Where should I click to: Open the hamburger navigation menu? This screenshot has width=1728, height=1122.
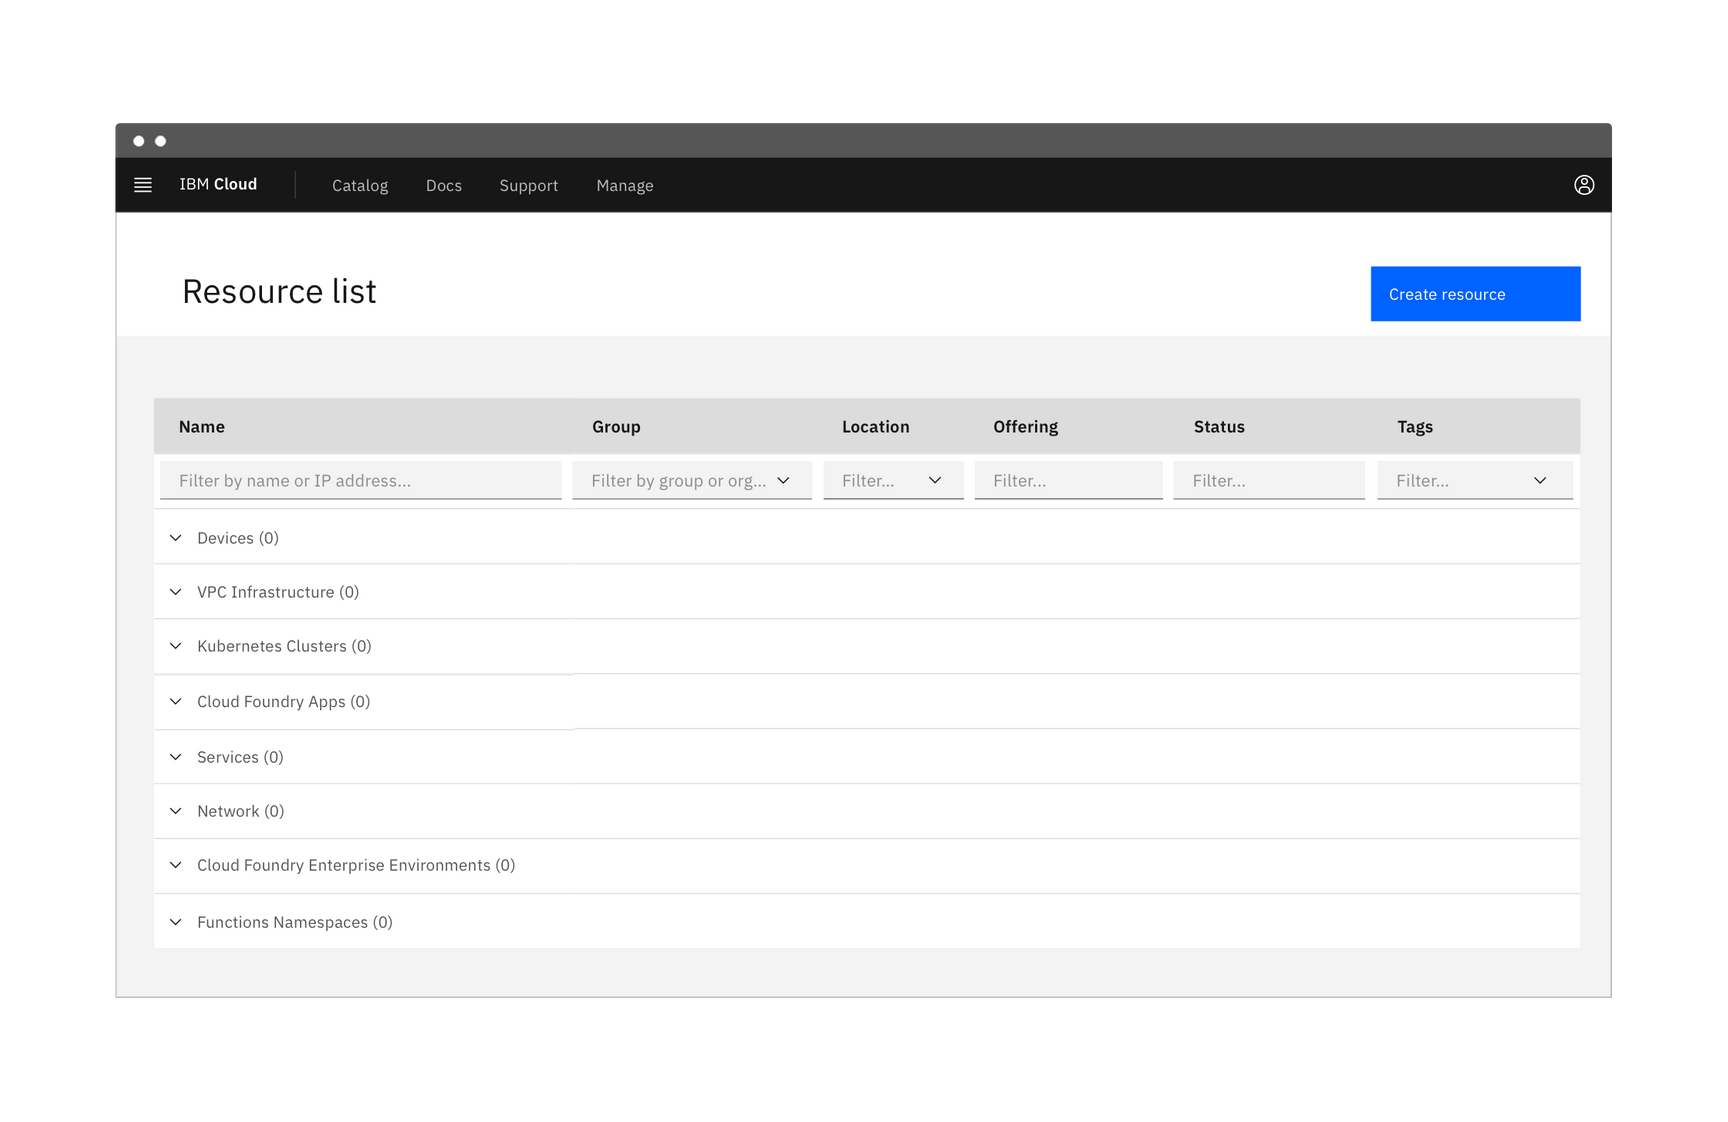point(143,184)
